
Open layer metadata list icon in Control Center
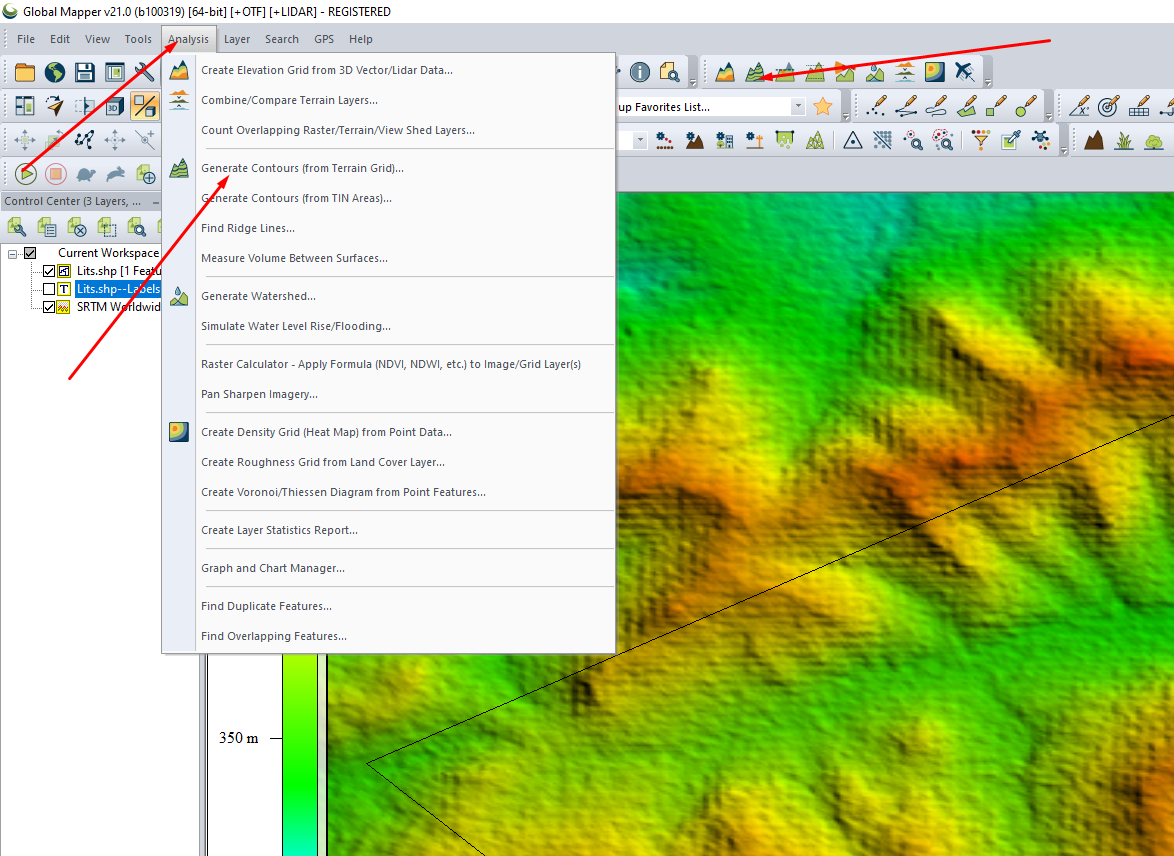(47, 226)
